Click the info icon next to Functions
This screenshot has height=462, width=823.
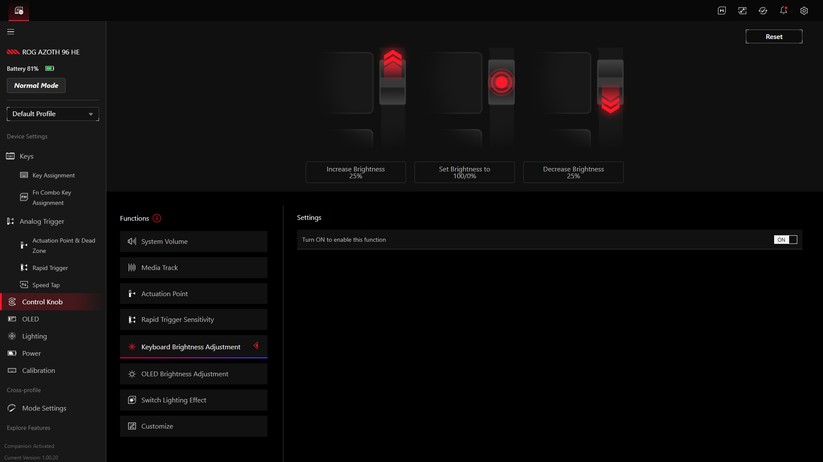point(157,218)
